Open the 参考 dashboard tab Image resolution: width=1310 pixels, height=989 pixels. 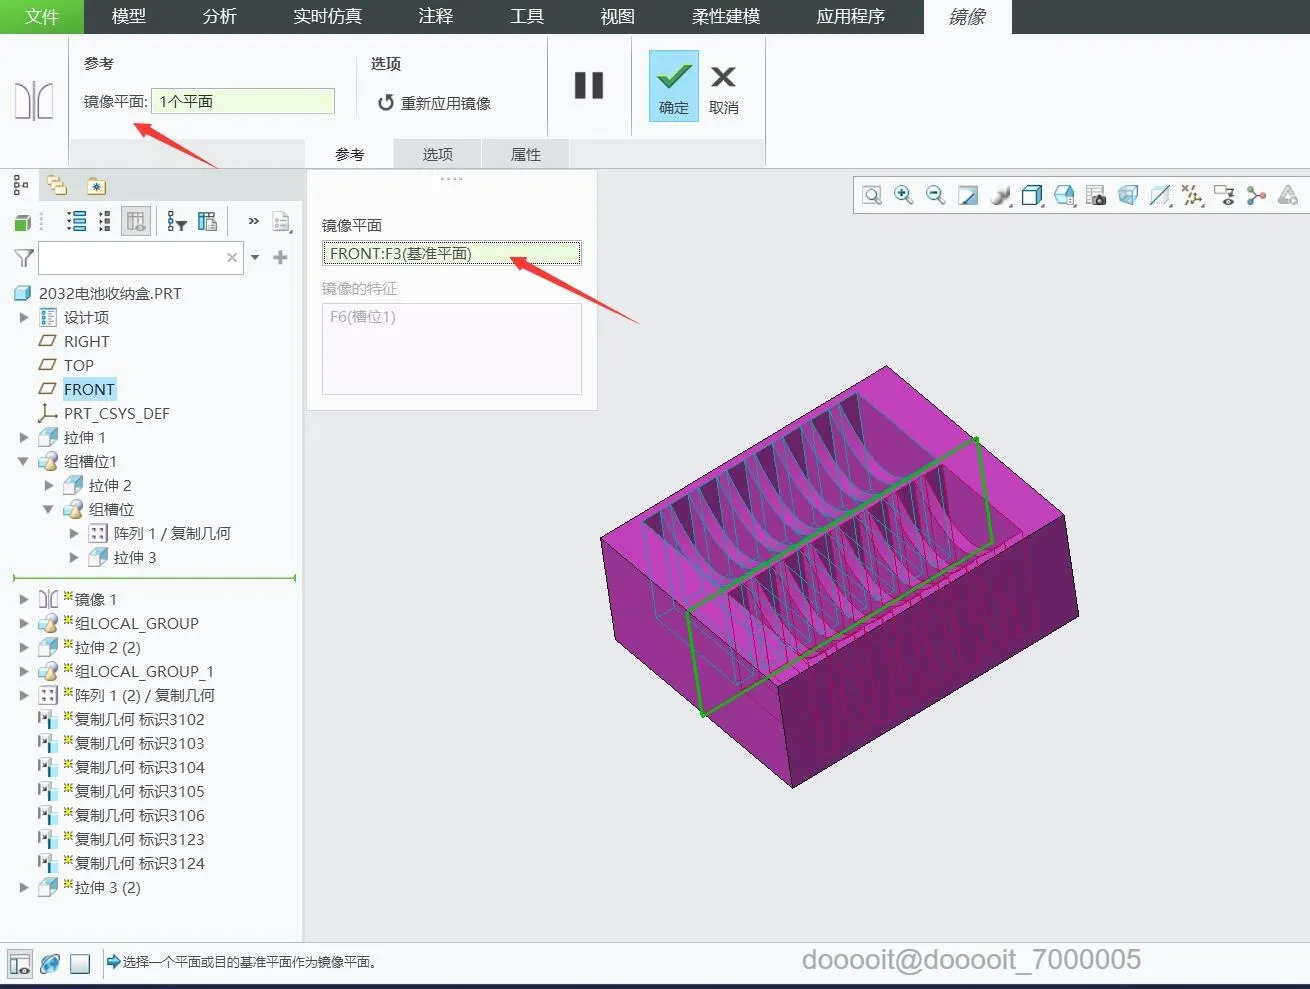coord(350,154)
